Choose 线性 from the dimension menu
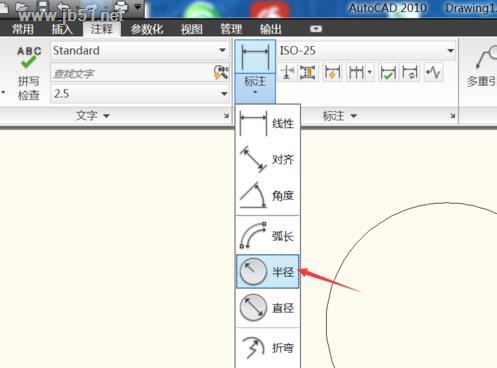 268,123
